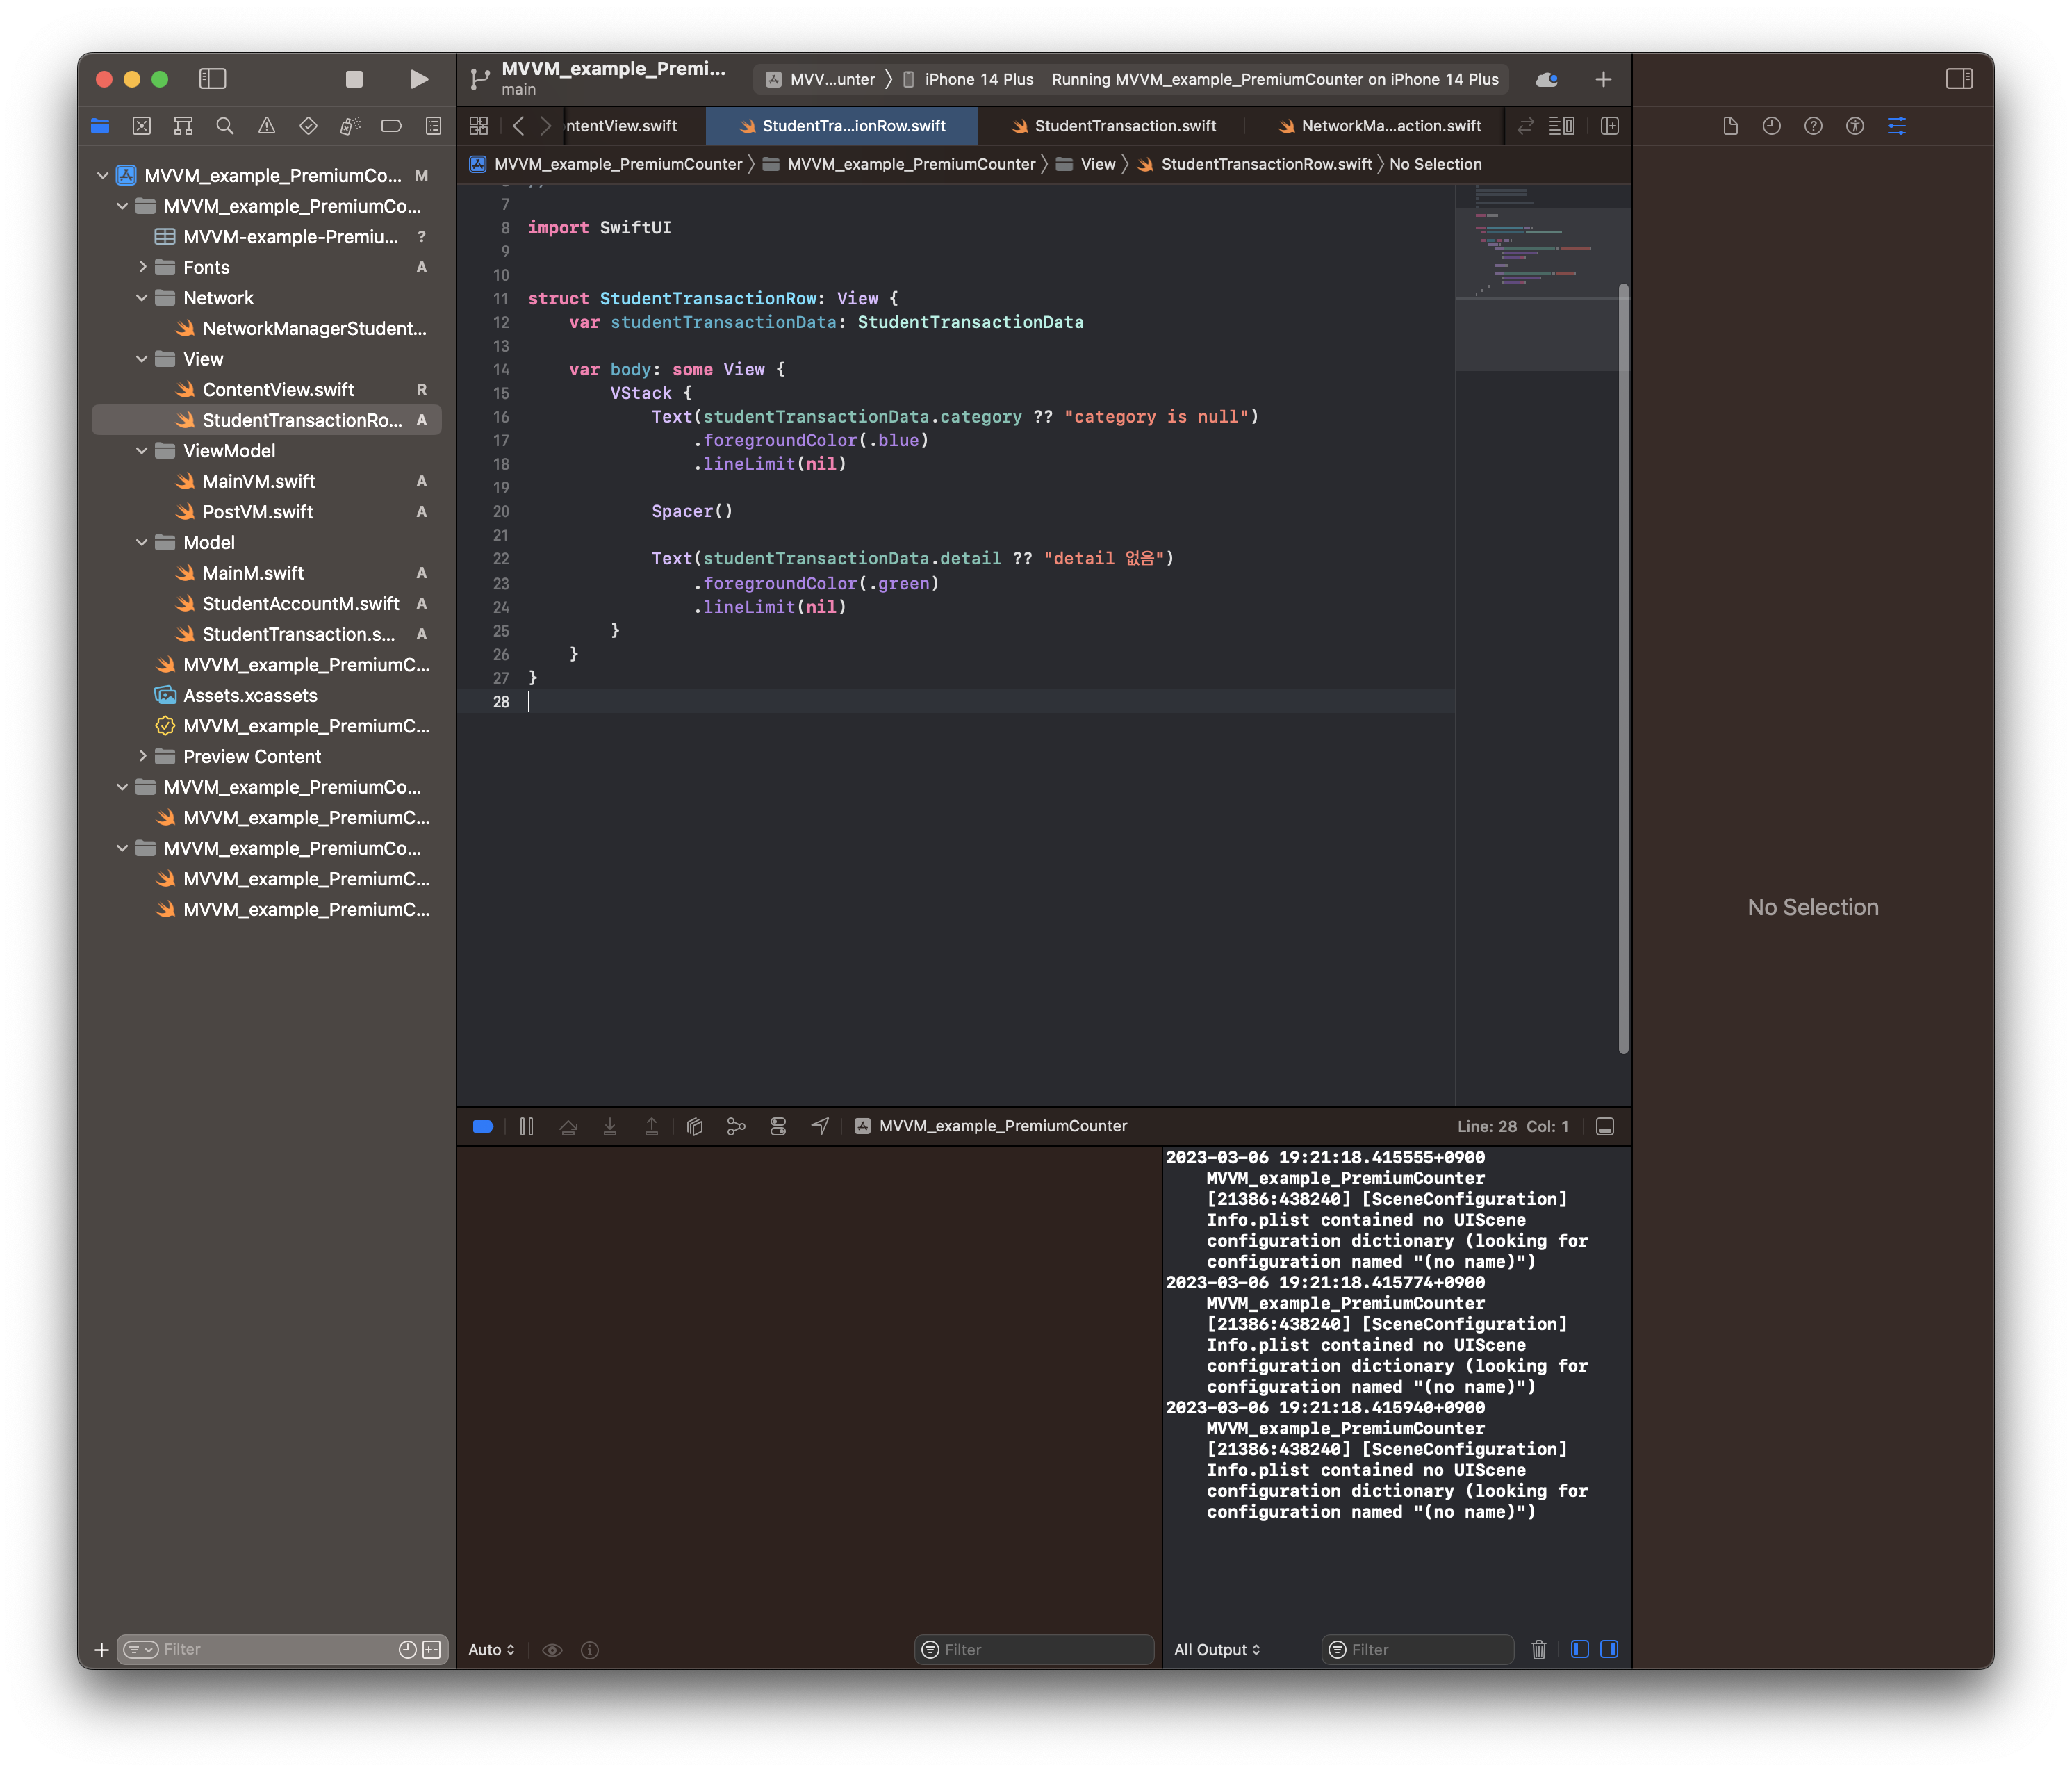Open the All Output dropdown
Screen dimensions: 2072x1772
point(1217,1649)
